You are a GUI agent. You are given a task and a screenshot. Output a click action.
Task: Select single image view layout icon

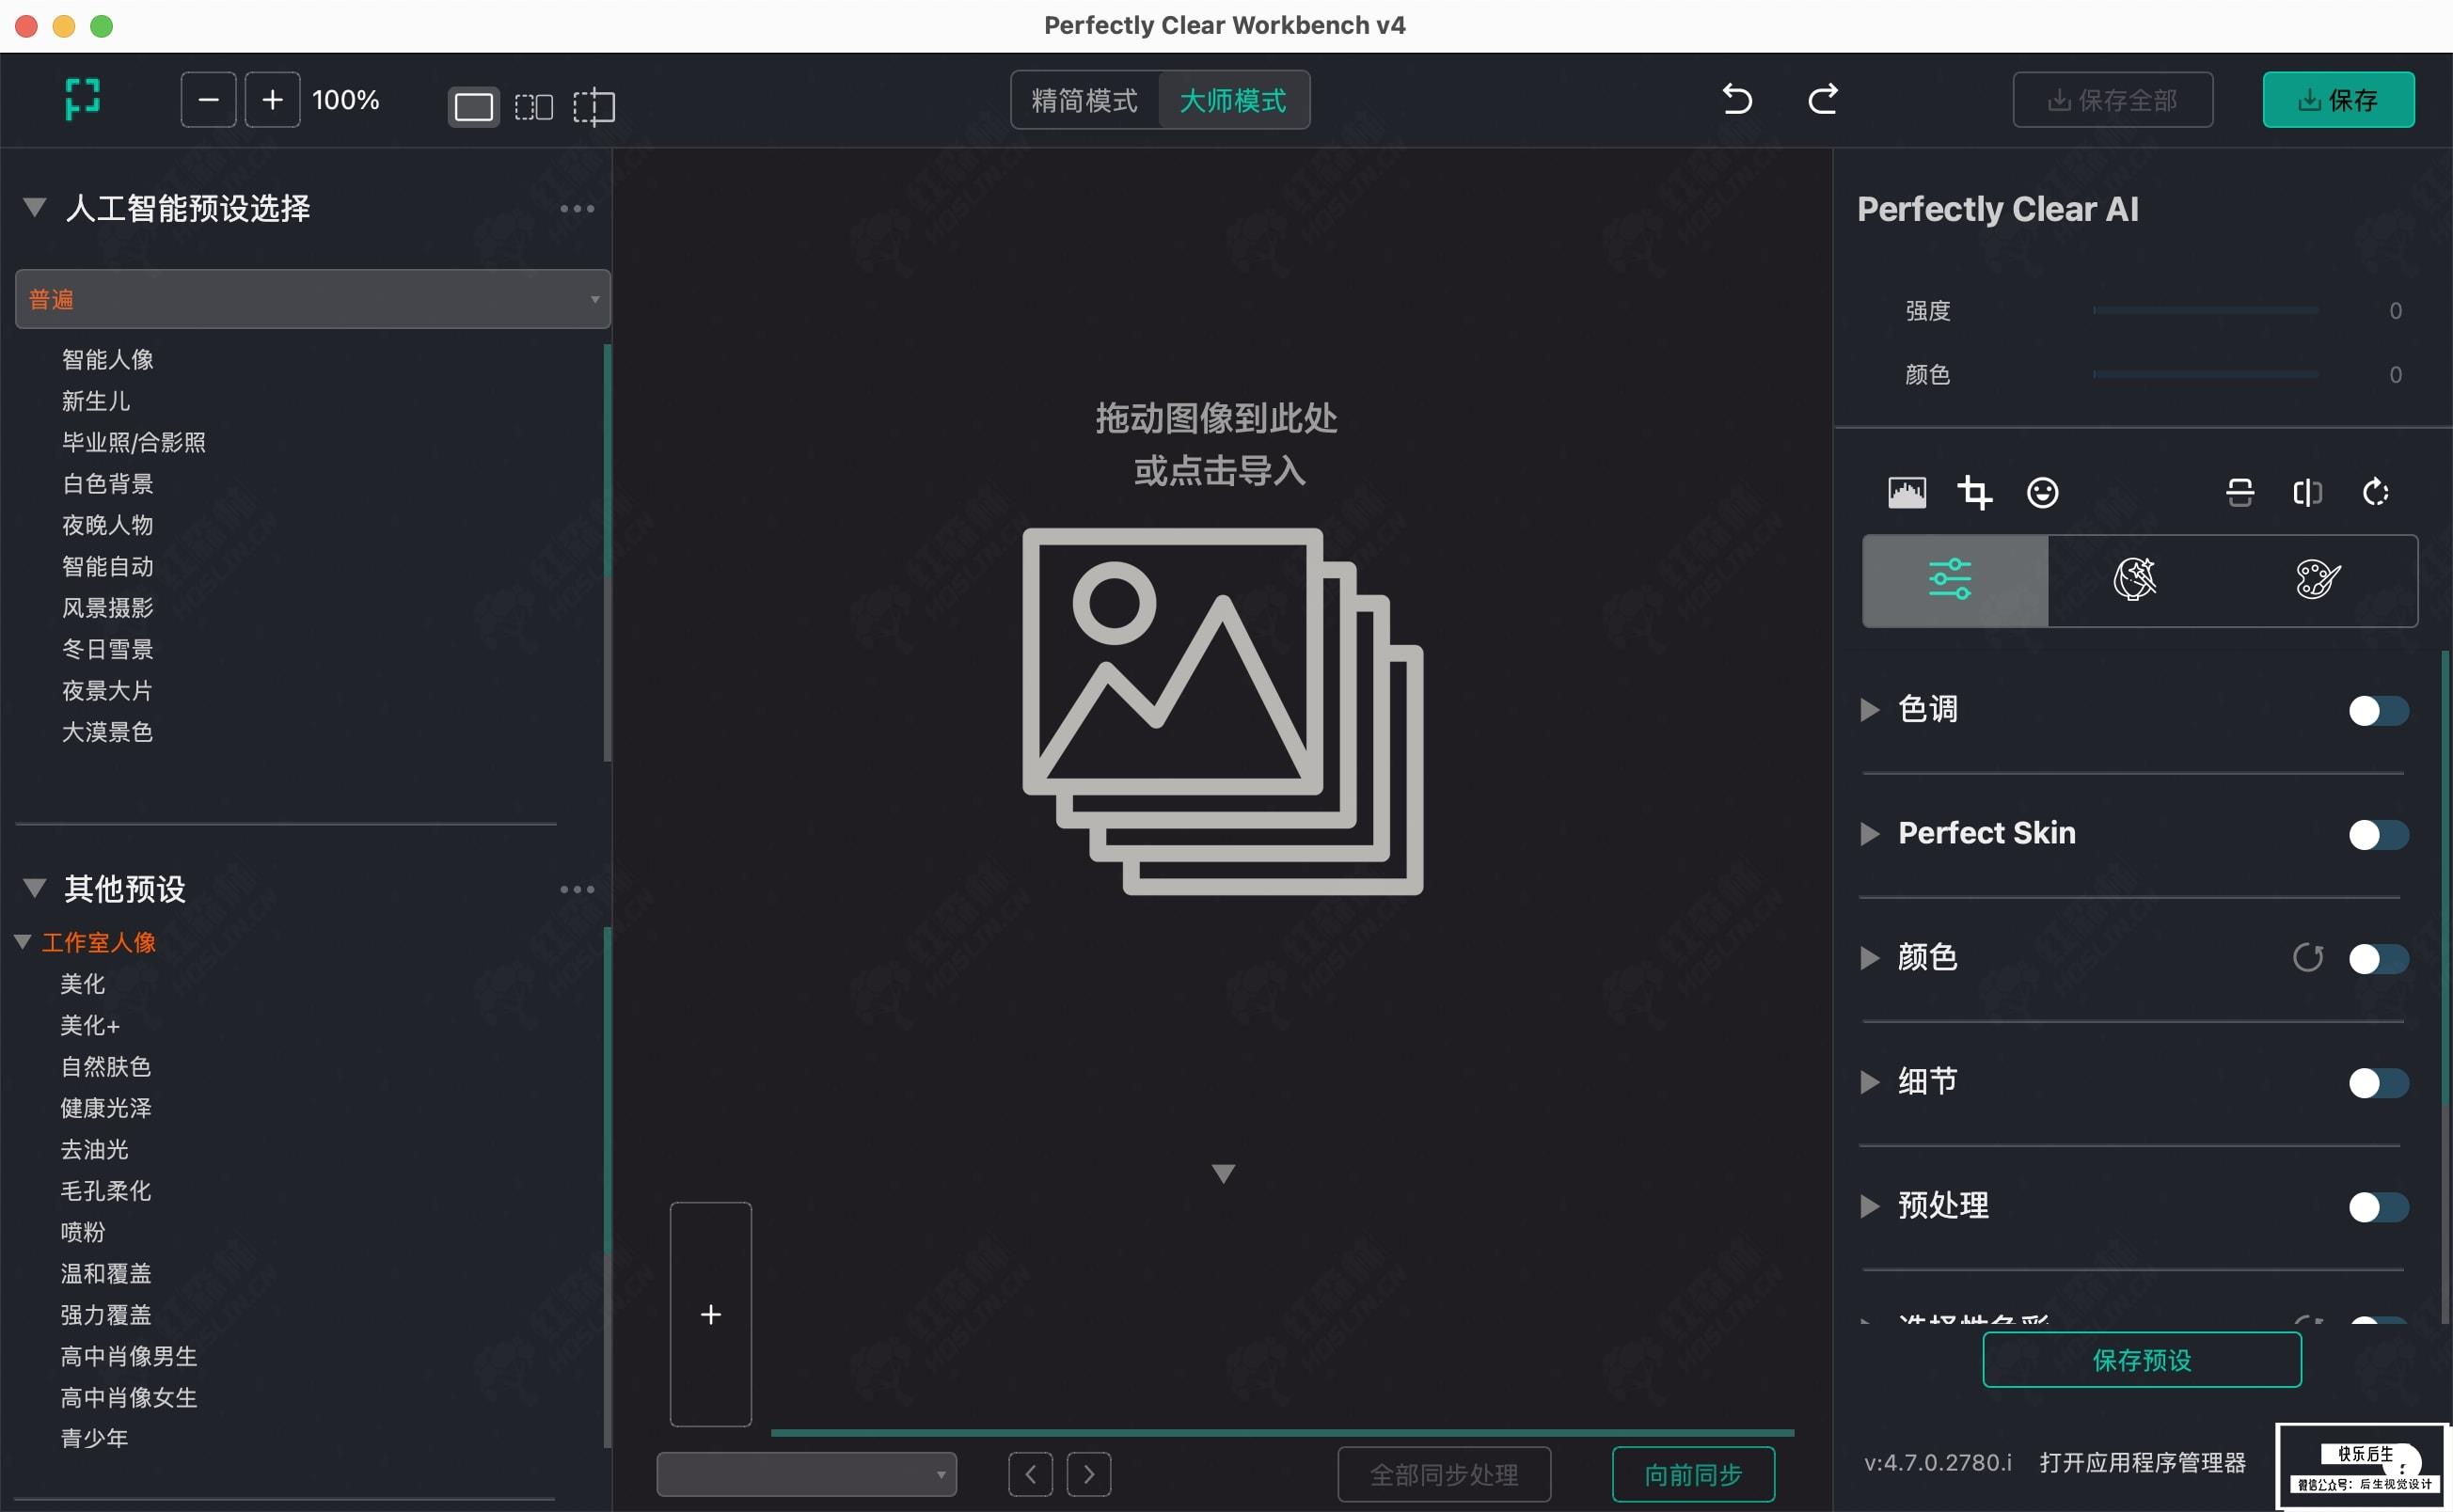click(x=473, y=106)
